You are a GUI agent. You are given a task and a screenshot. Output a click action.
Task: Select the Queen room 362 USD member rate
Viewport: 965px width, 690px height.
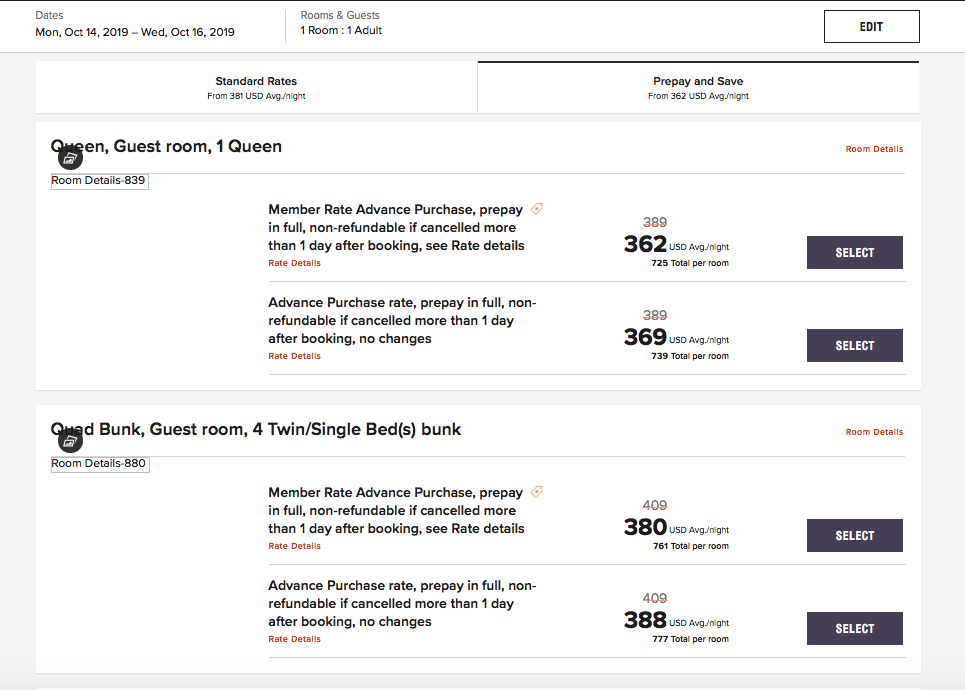854,253
